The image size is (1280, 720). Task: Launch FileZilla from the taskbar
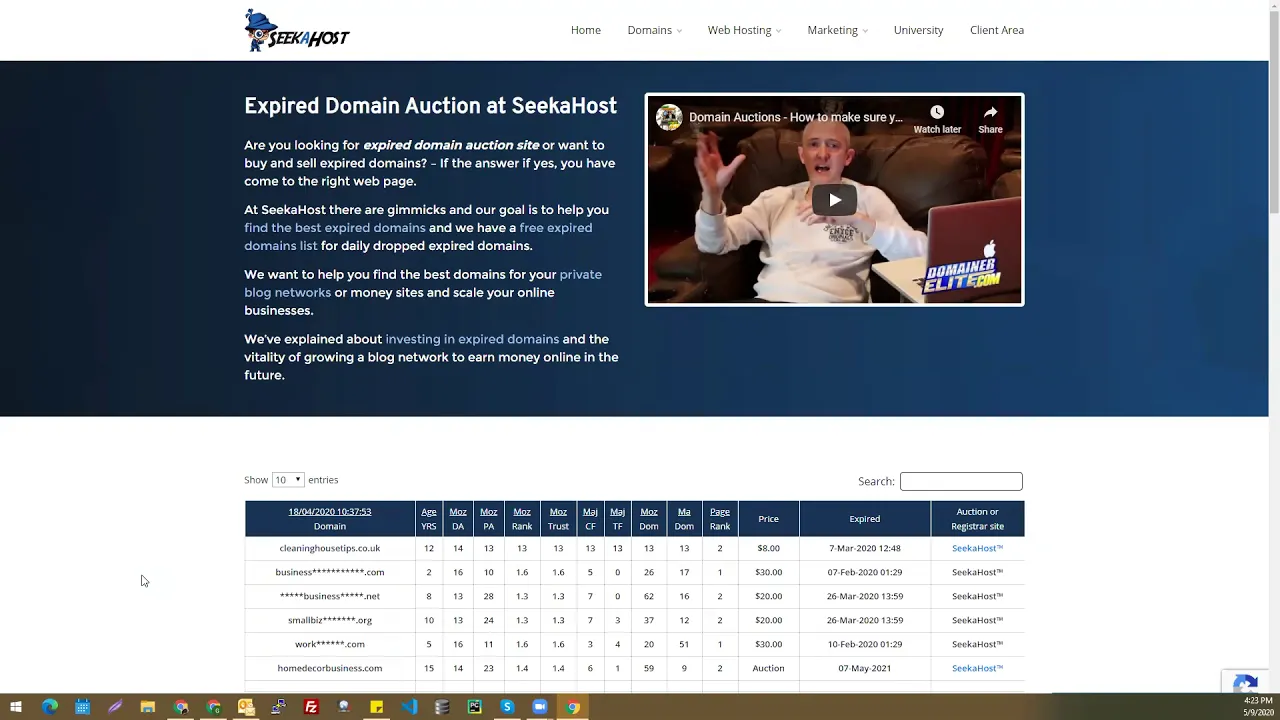(x=311, y=707)
